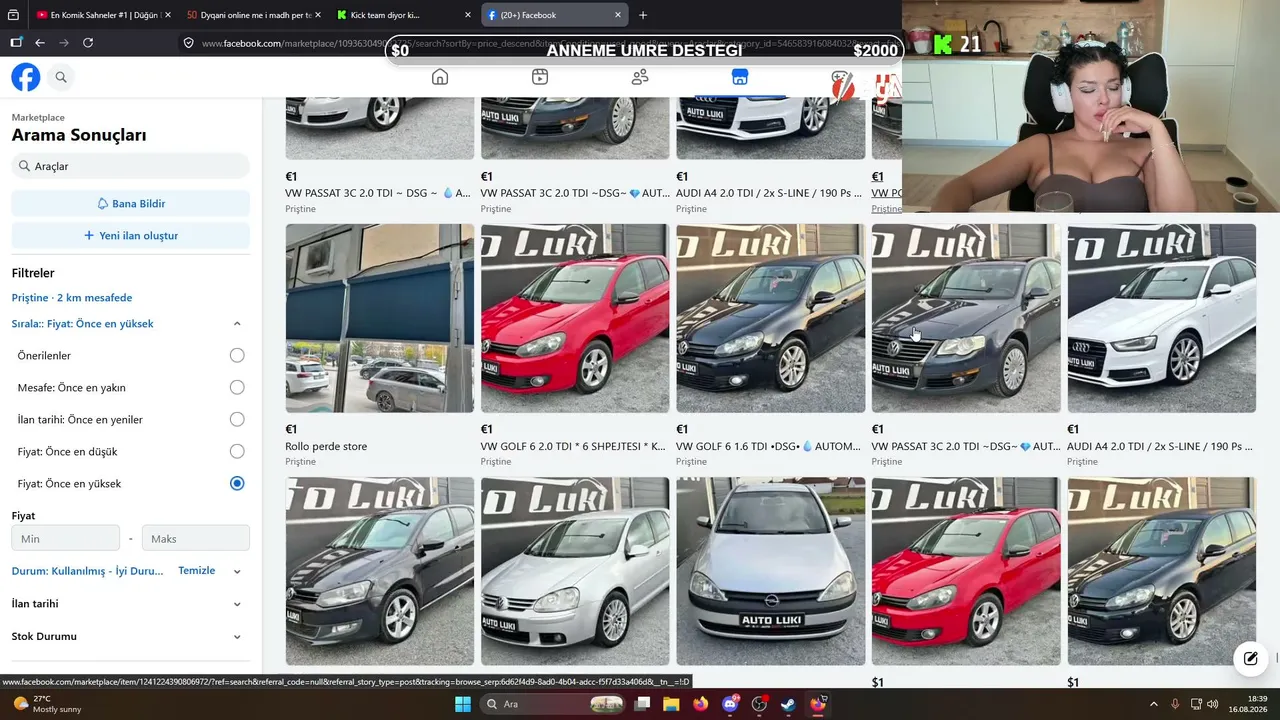This screenshot has height=720, width=1280.
Task: Open the new message compose icon
Action: [x=1250, y=658]
